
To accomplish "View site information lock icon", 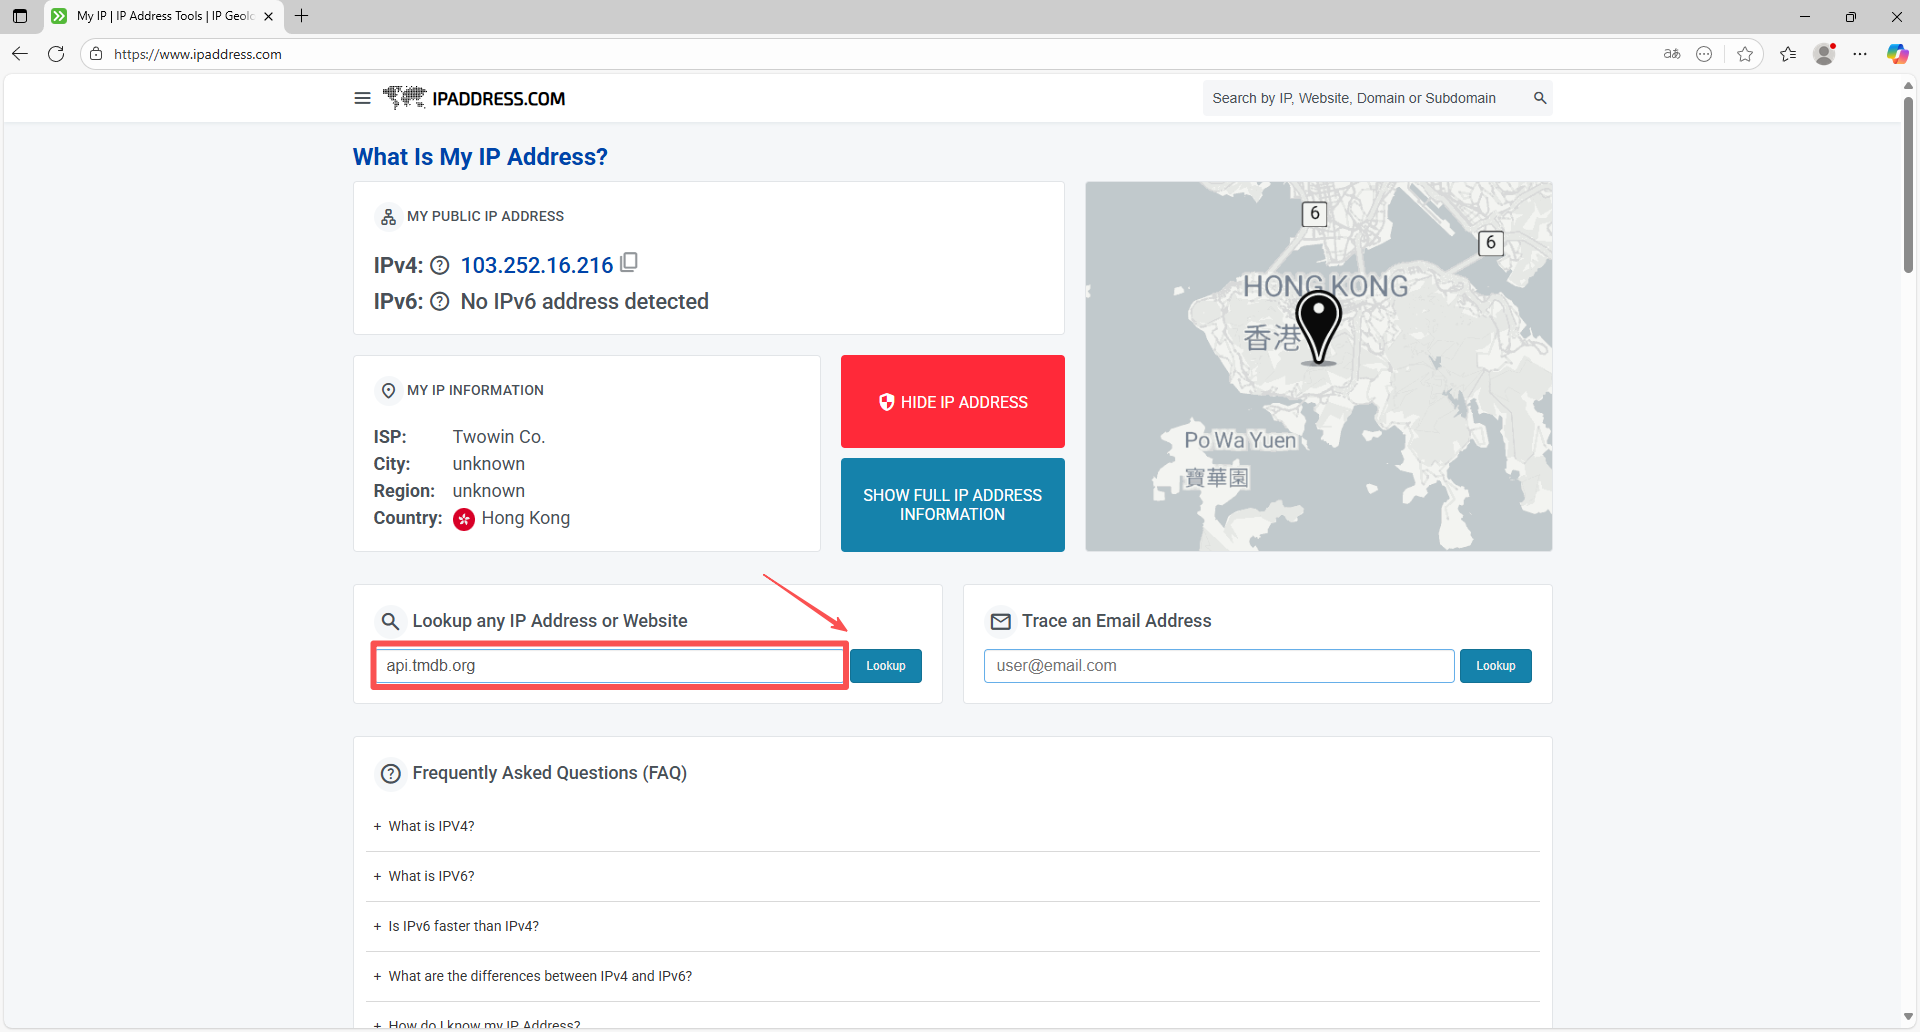I will point(96,54).
